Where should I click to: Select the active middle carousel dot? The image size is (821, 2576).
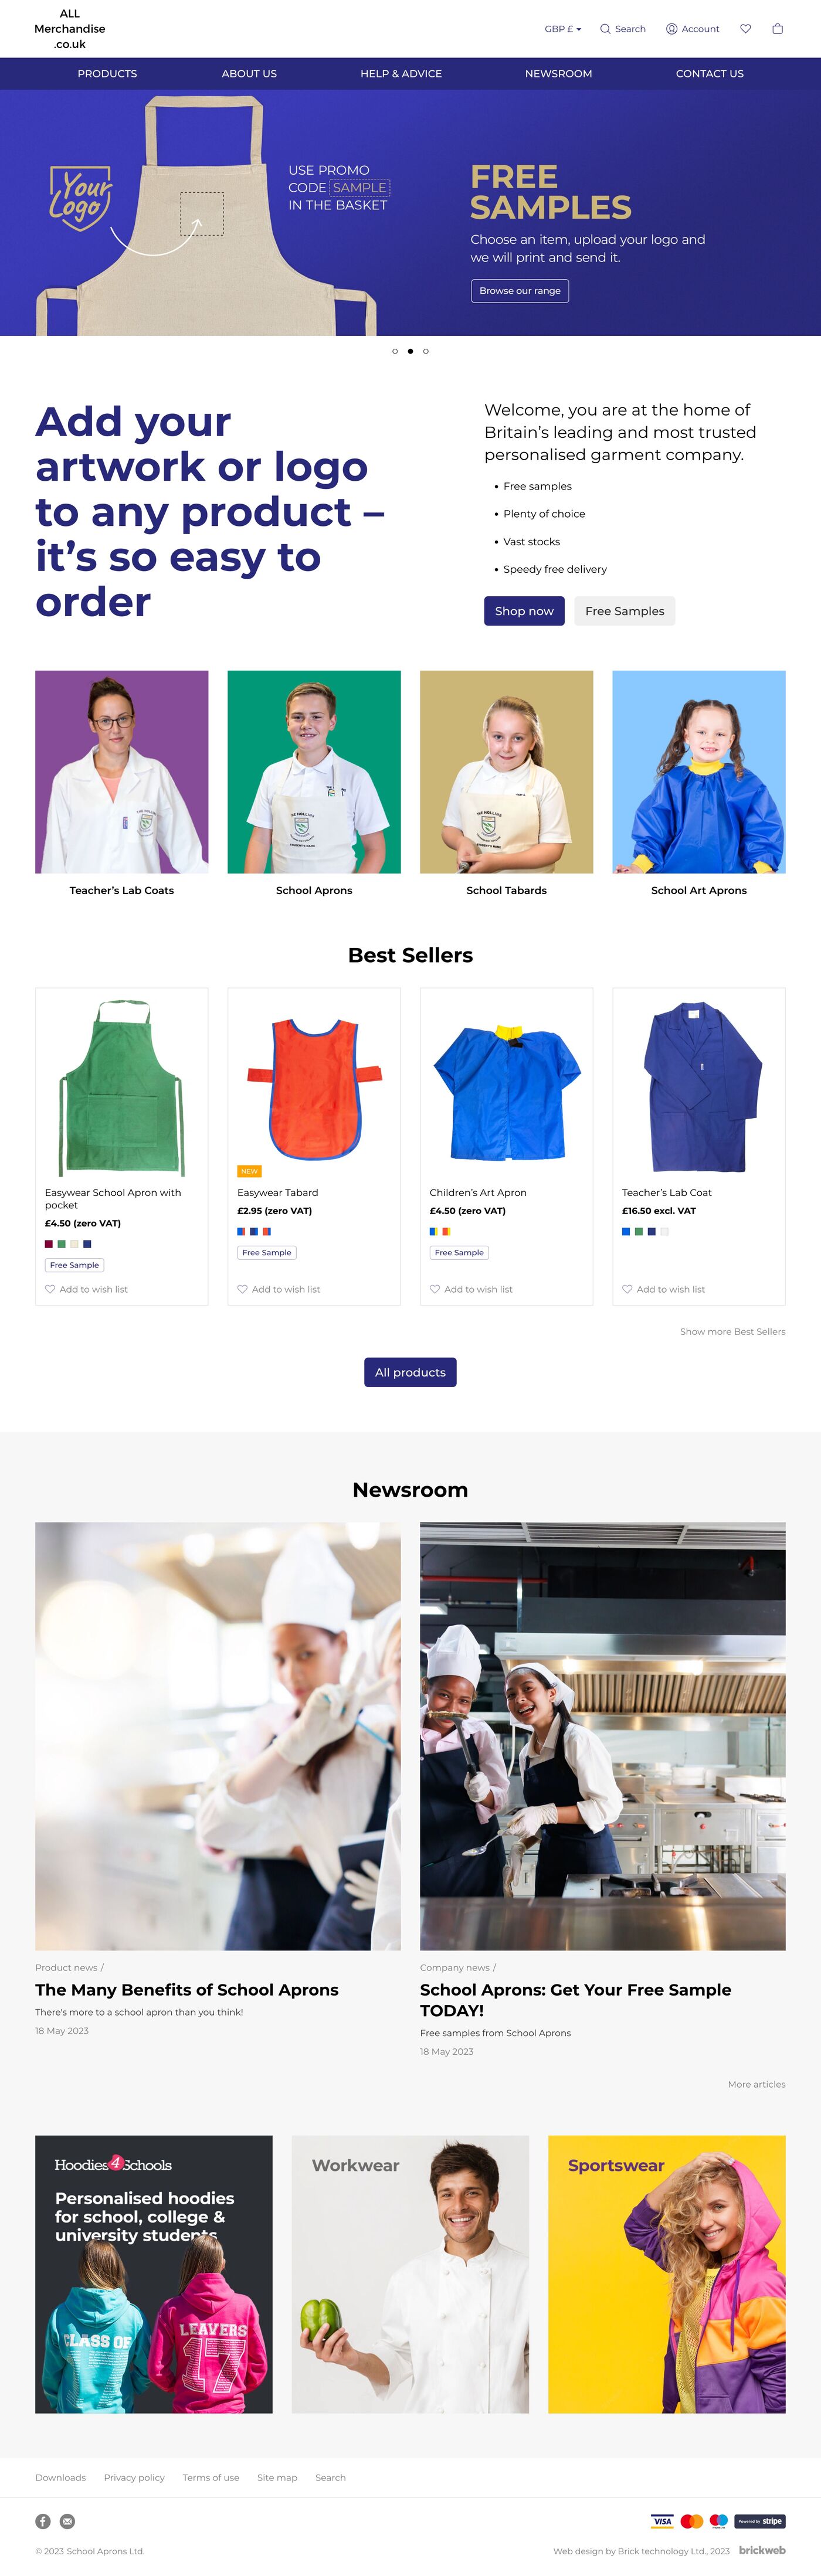point(410,351)
